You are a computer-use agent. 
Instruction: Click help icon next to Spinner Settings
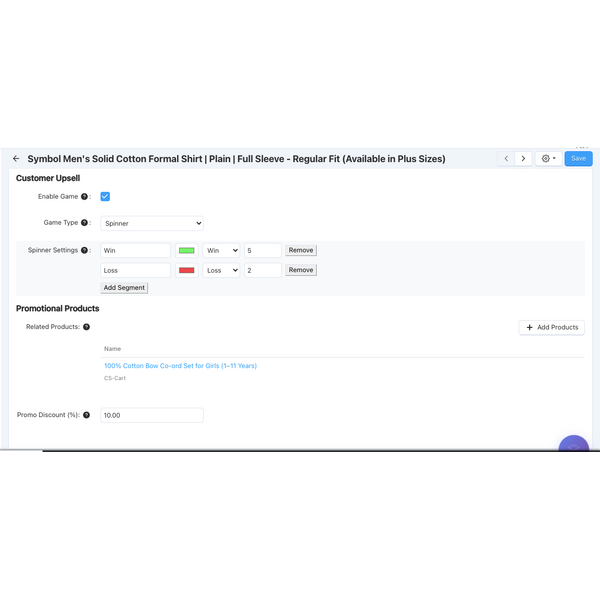click(85, 250)
